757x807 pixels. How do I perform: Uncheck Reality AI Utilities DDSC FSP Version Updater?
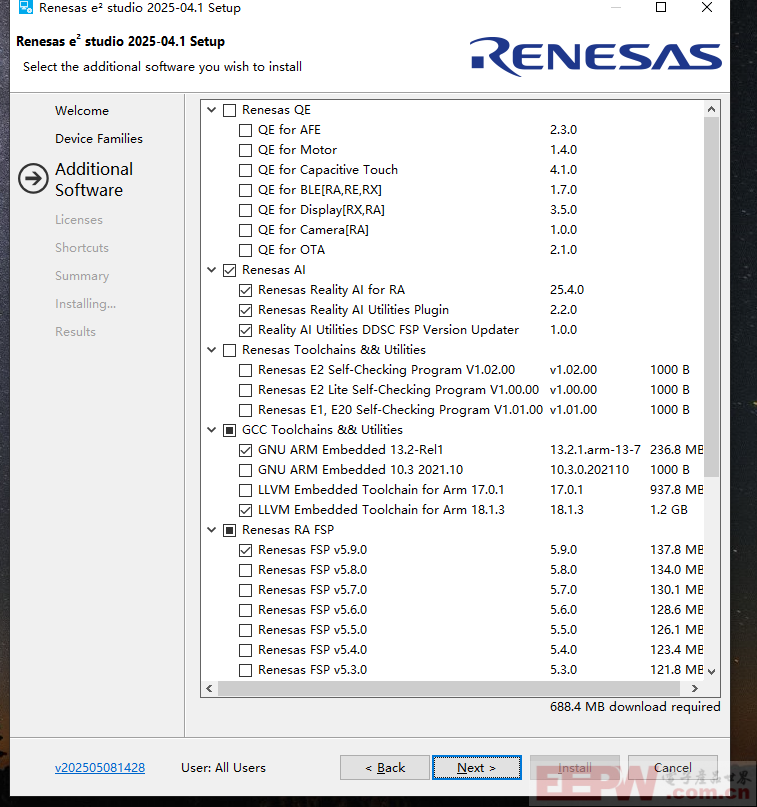coord(245,330)
